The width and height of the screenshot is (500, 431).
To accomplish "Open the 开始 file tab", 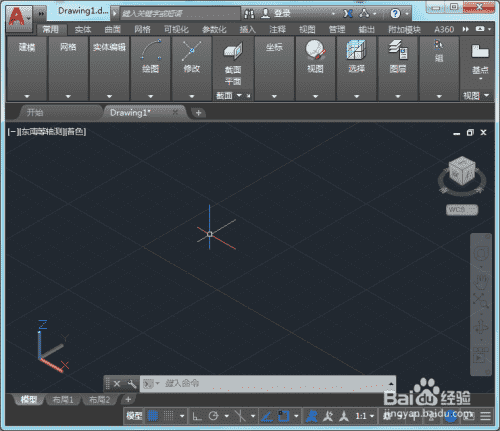I will coord(35,113).
